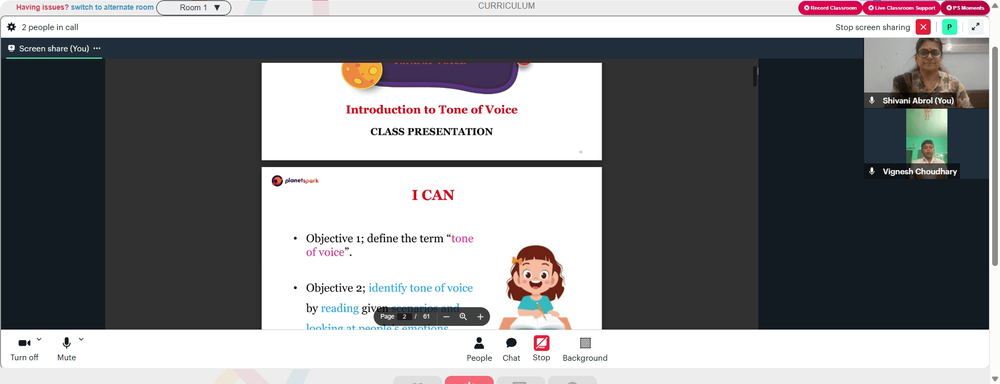Click the 'Introduction to Tone of Voice' title

pyautogui.click(x=432, y=110)
